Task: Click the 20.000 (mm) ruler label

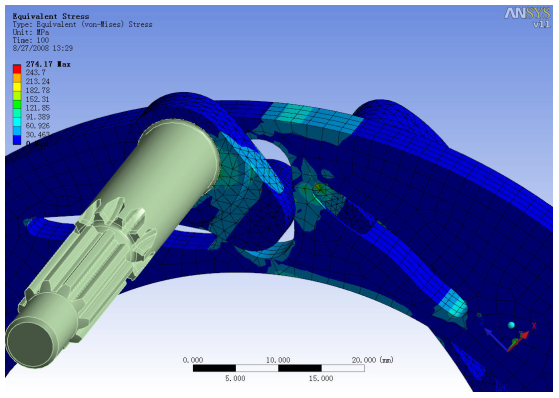Action: click(x=373, y=360)
